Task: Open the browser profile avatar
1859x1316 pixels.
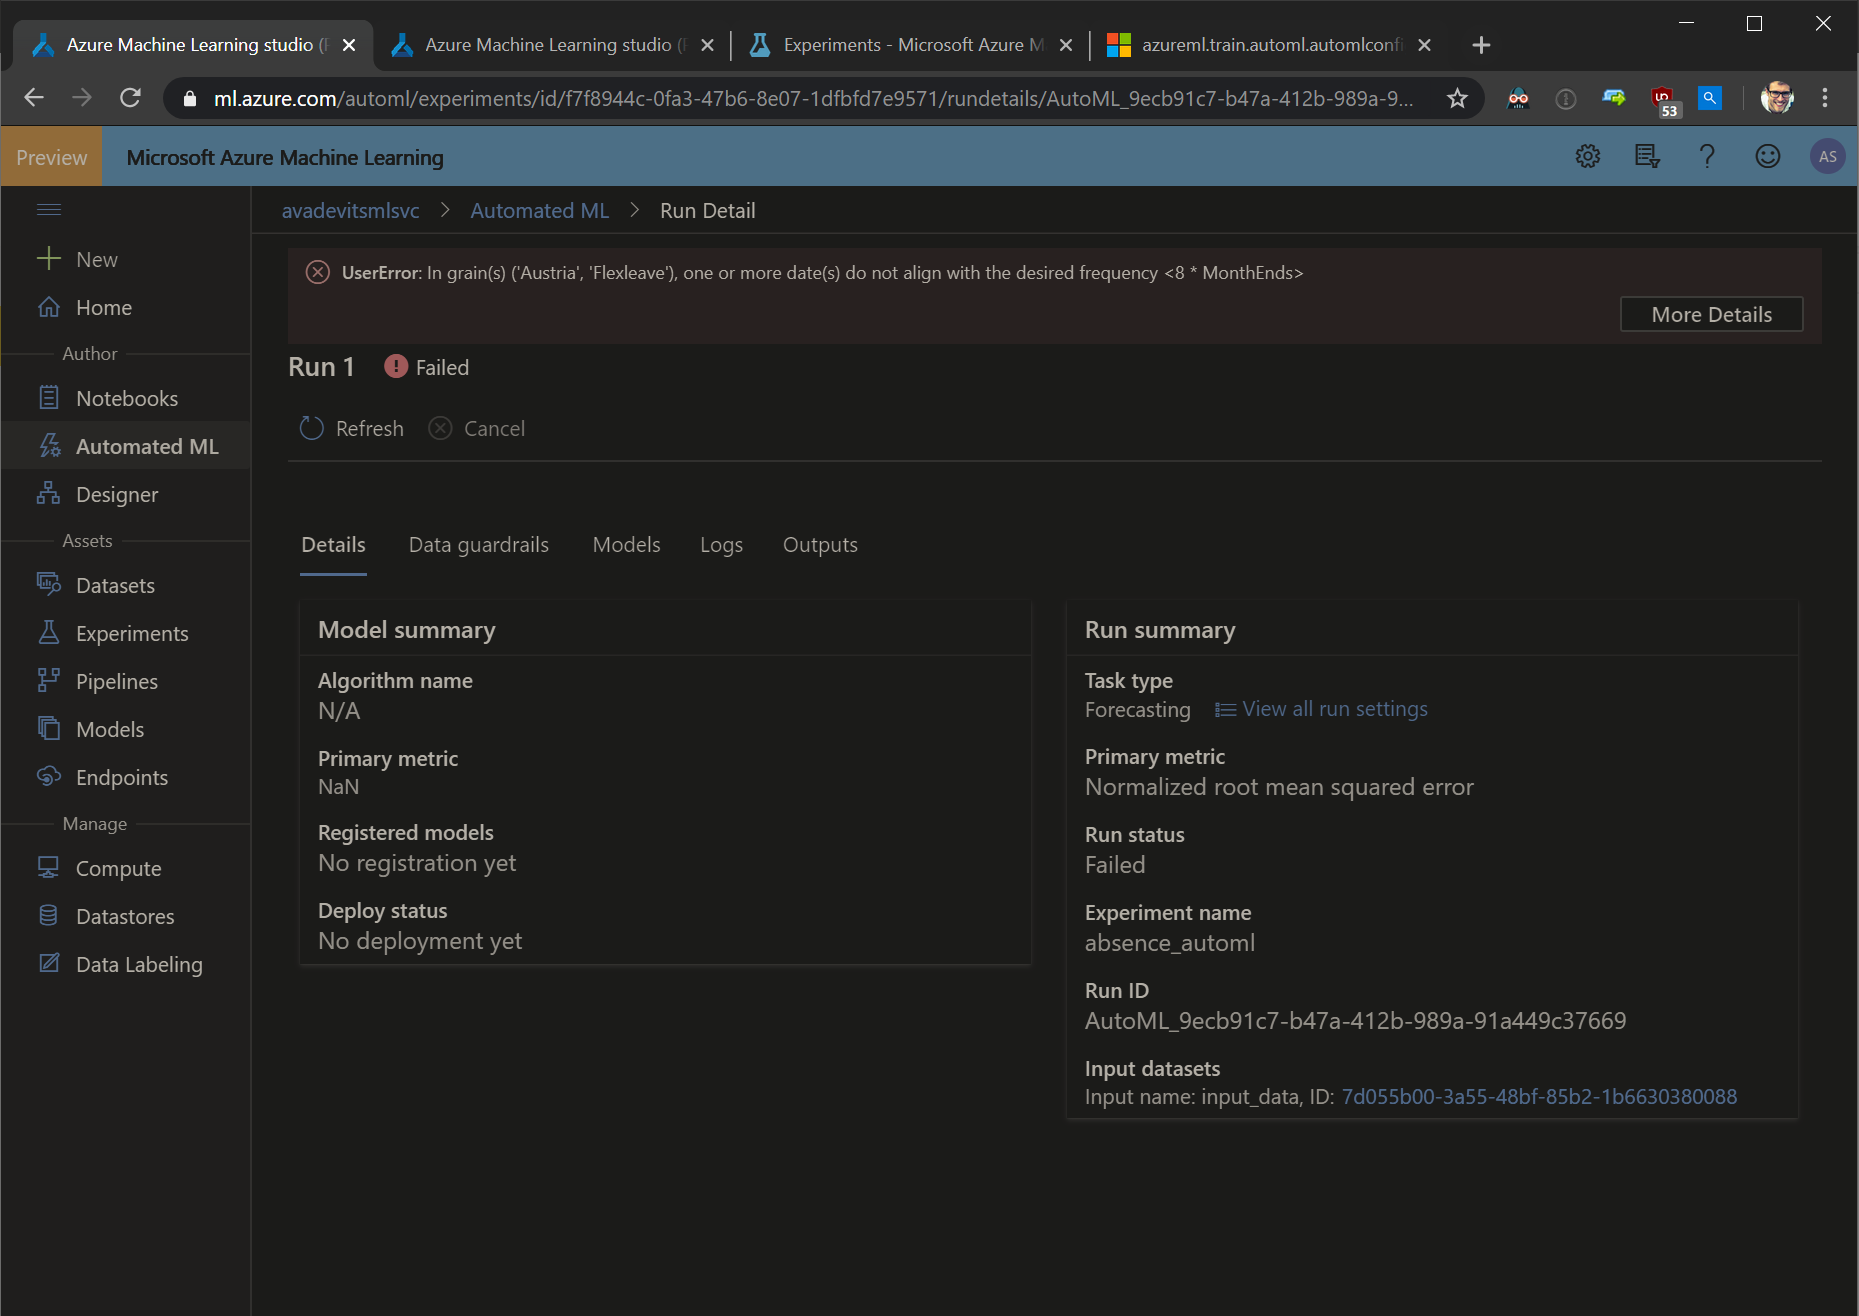Action: [1777, 98]
